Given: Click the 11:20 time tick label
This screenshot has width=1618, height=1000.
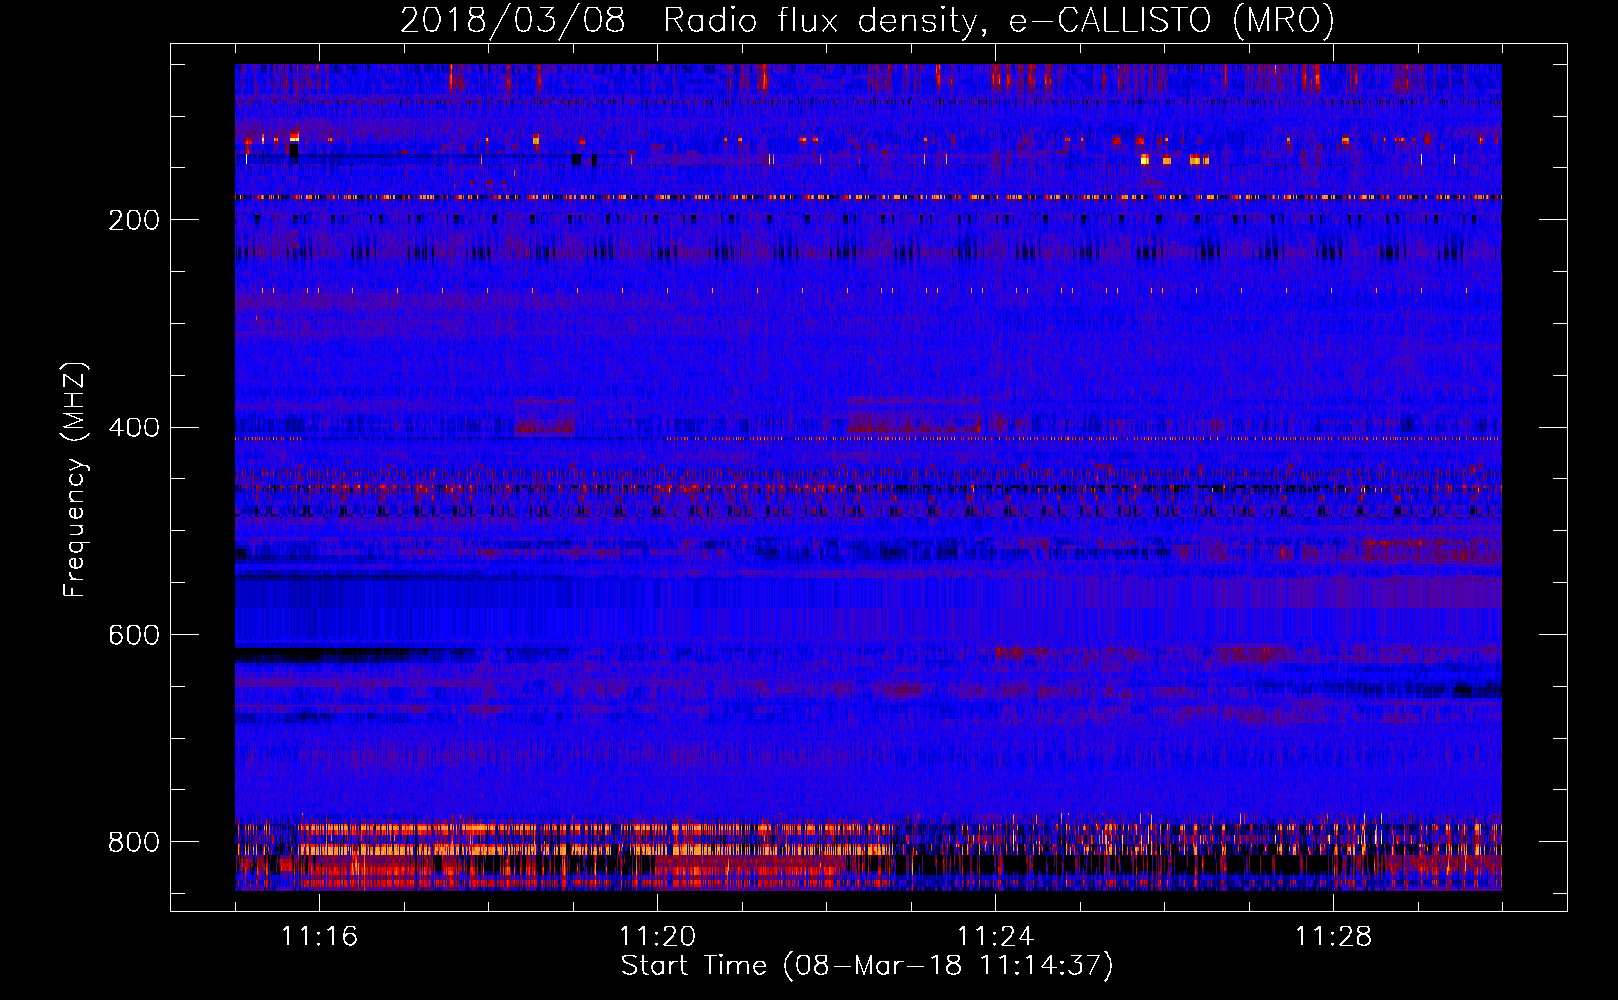Looking at the screenshot, I should coord(657,937).
